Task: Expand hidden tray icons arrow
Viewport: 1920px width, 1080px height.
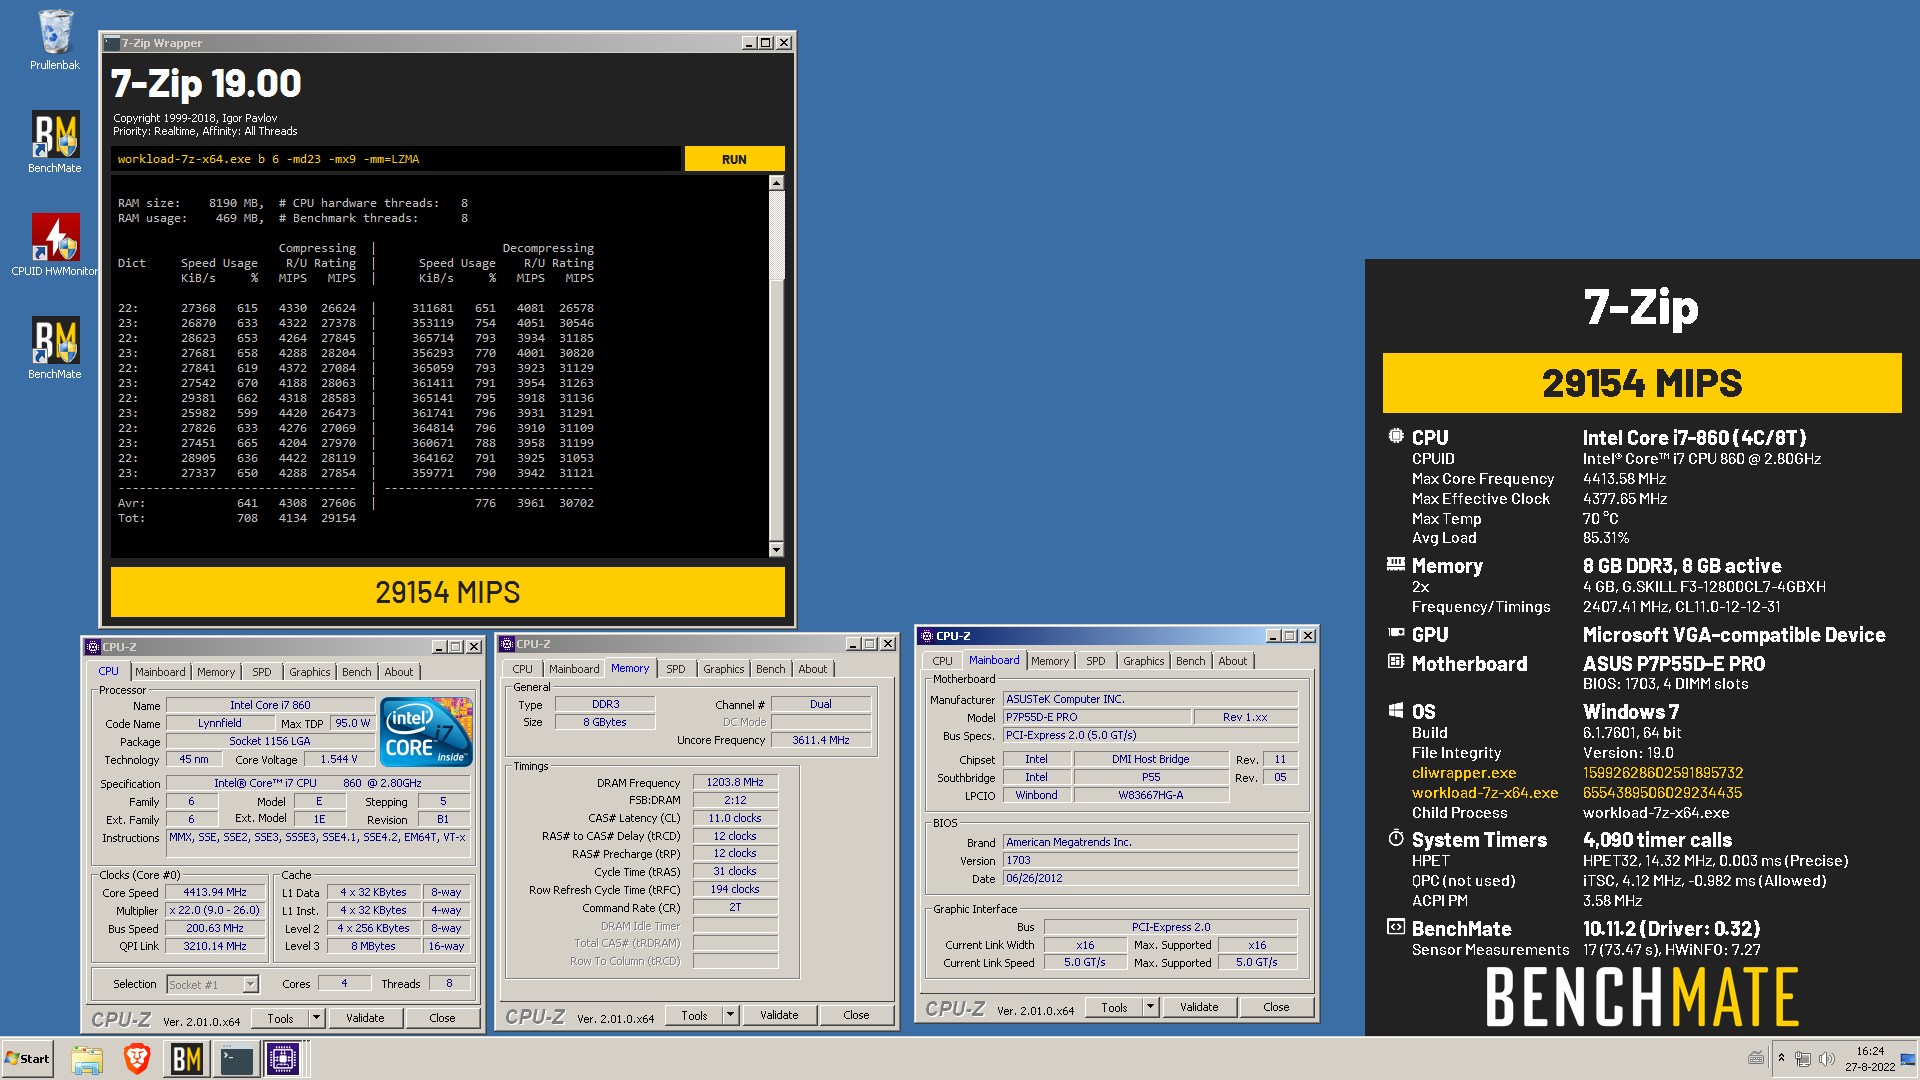Action: coord(1781,1058)
